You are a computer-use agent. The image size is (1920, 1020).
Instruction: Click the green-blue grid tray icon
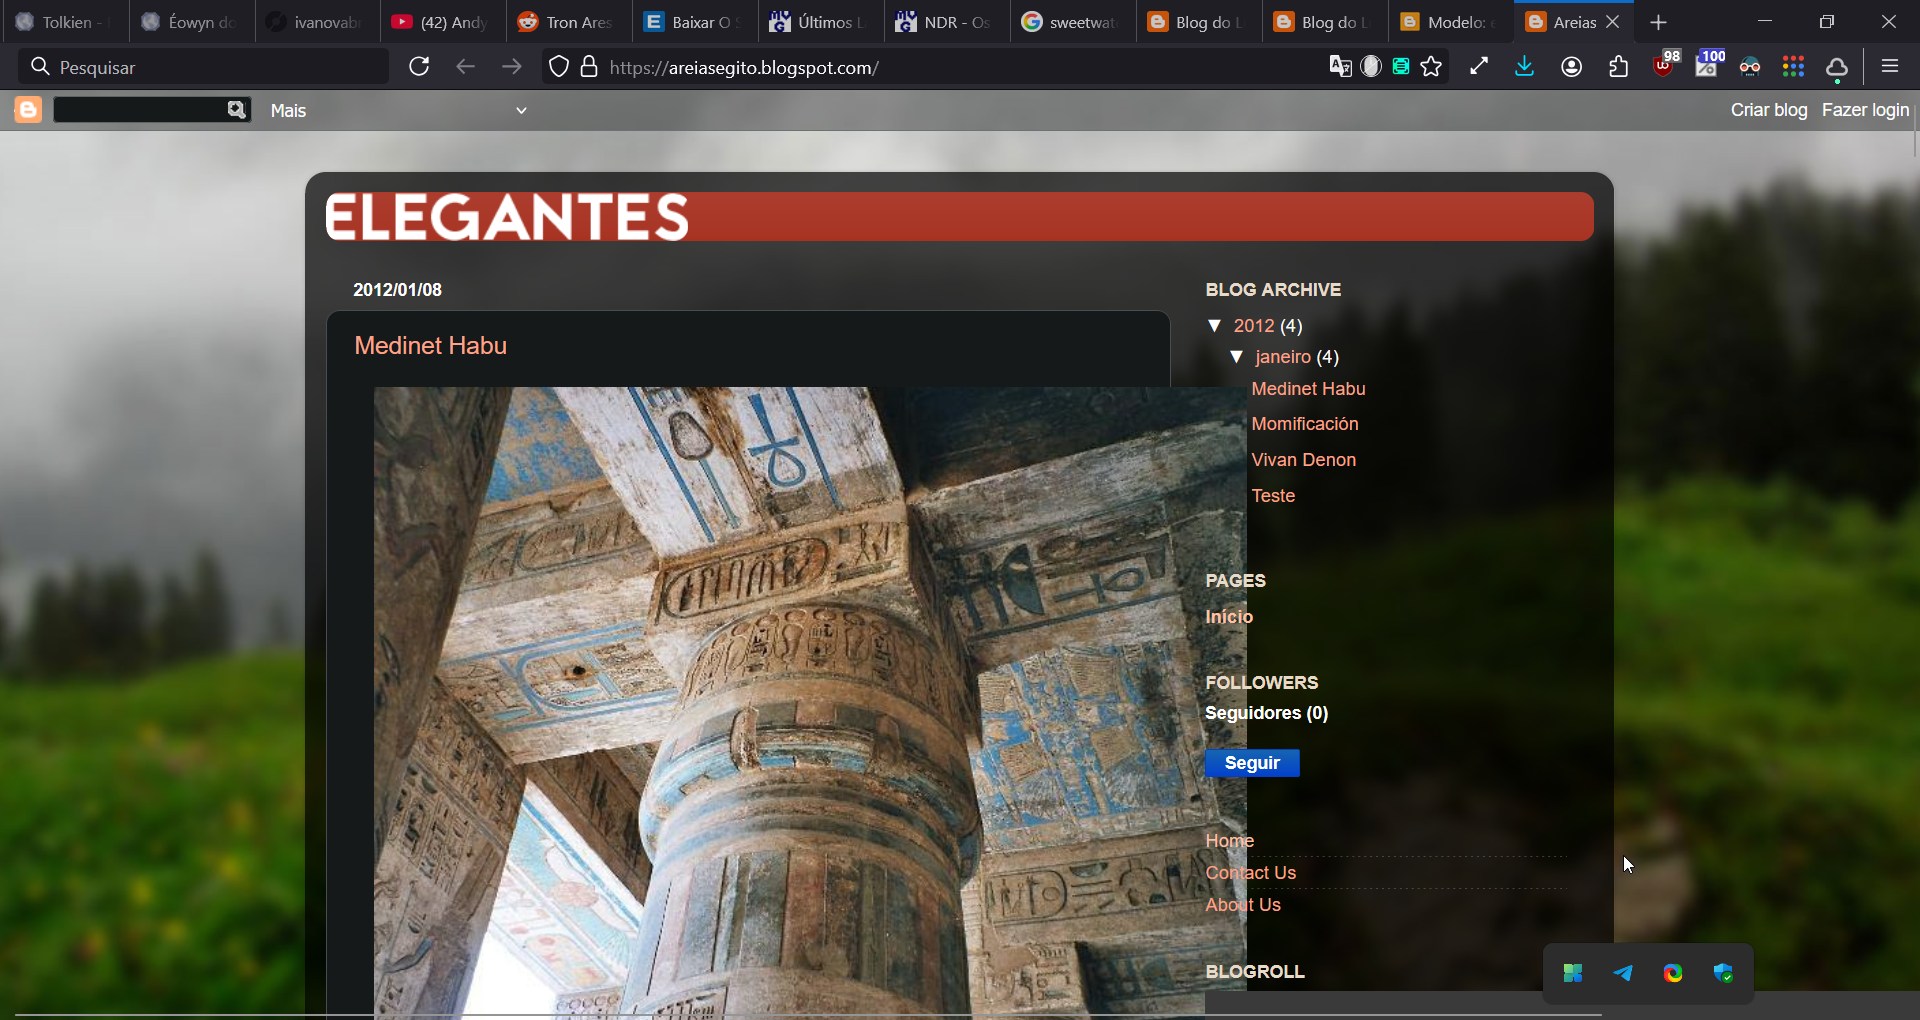1573,973
